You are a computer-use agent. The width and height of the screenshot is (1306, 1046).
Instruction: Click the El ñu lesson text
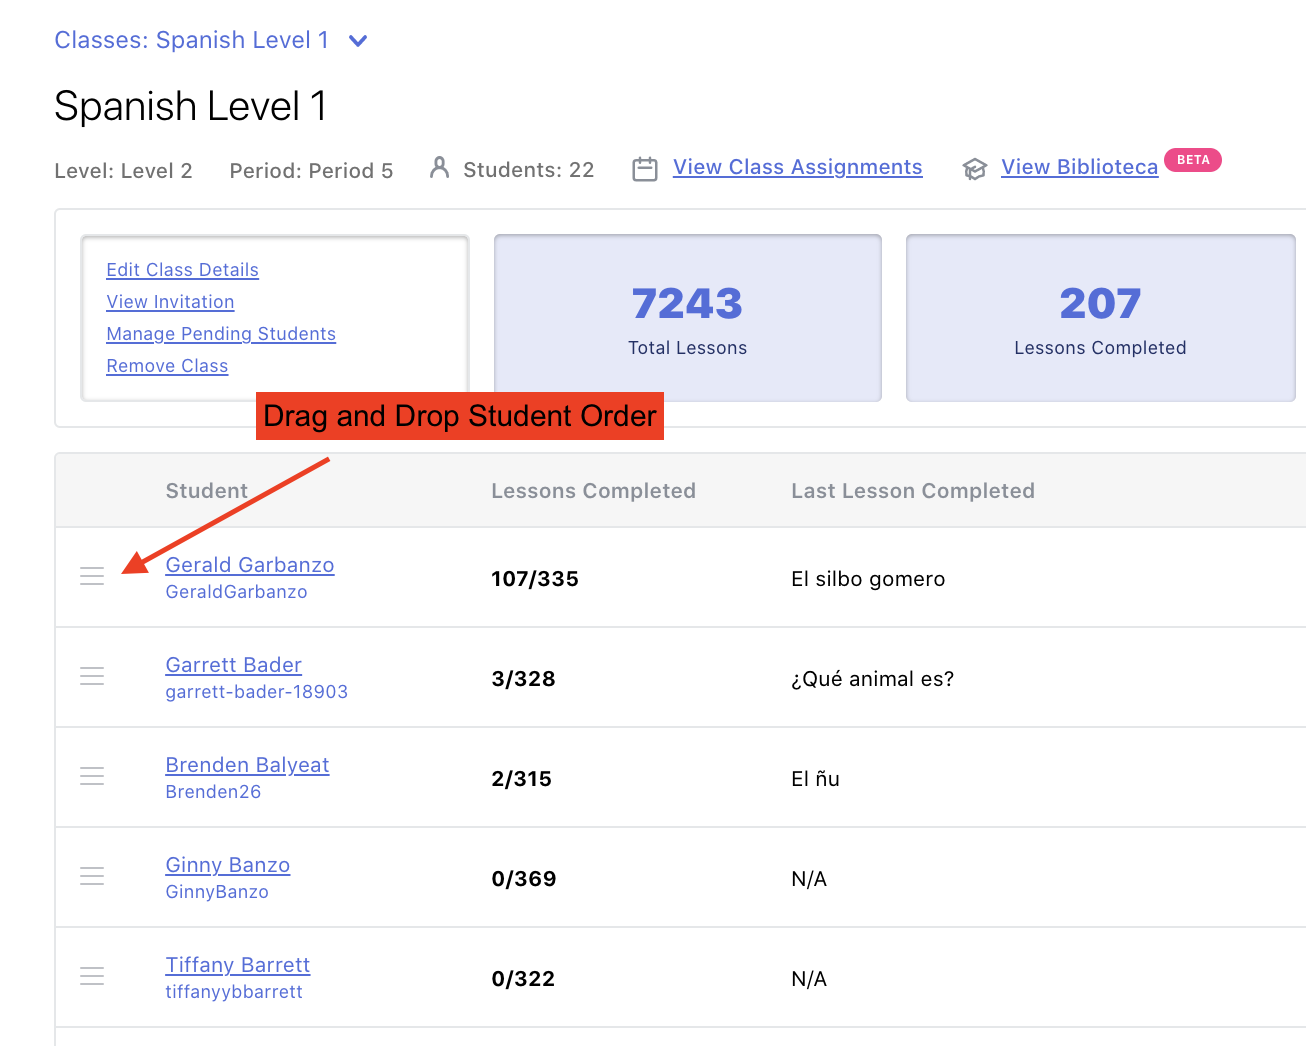[815, 779]
